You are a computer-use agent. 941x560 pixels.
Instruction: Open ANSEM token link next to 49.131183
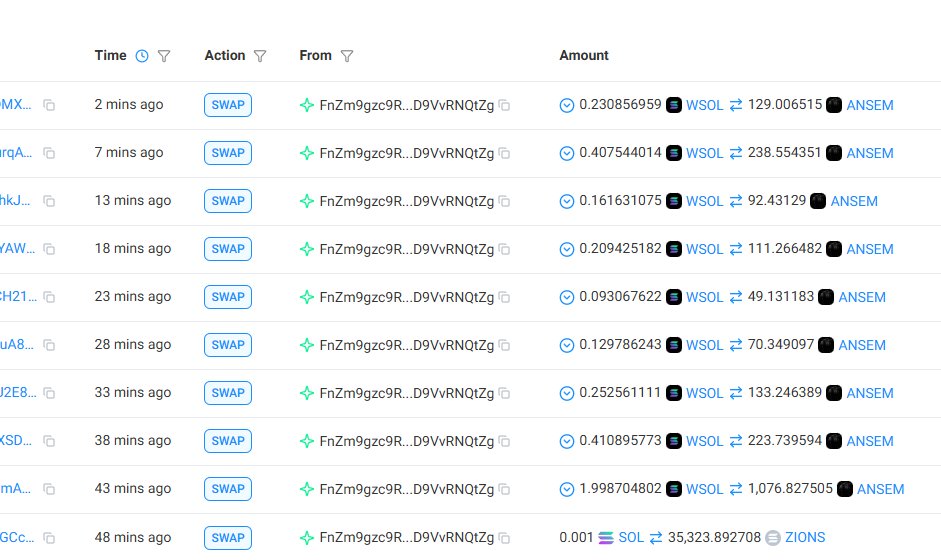pos(862,297)
